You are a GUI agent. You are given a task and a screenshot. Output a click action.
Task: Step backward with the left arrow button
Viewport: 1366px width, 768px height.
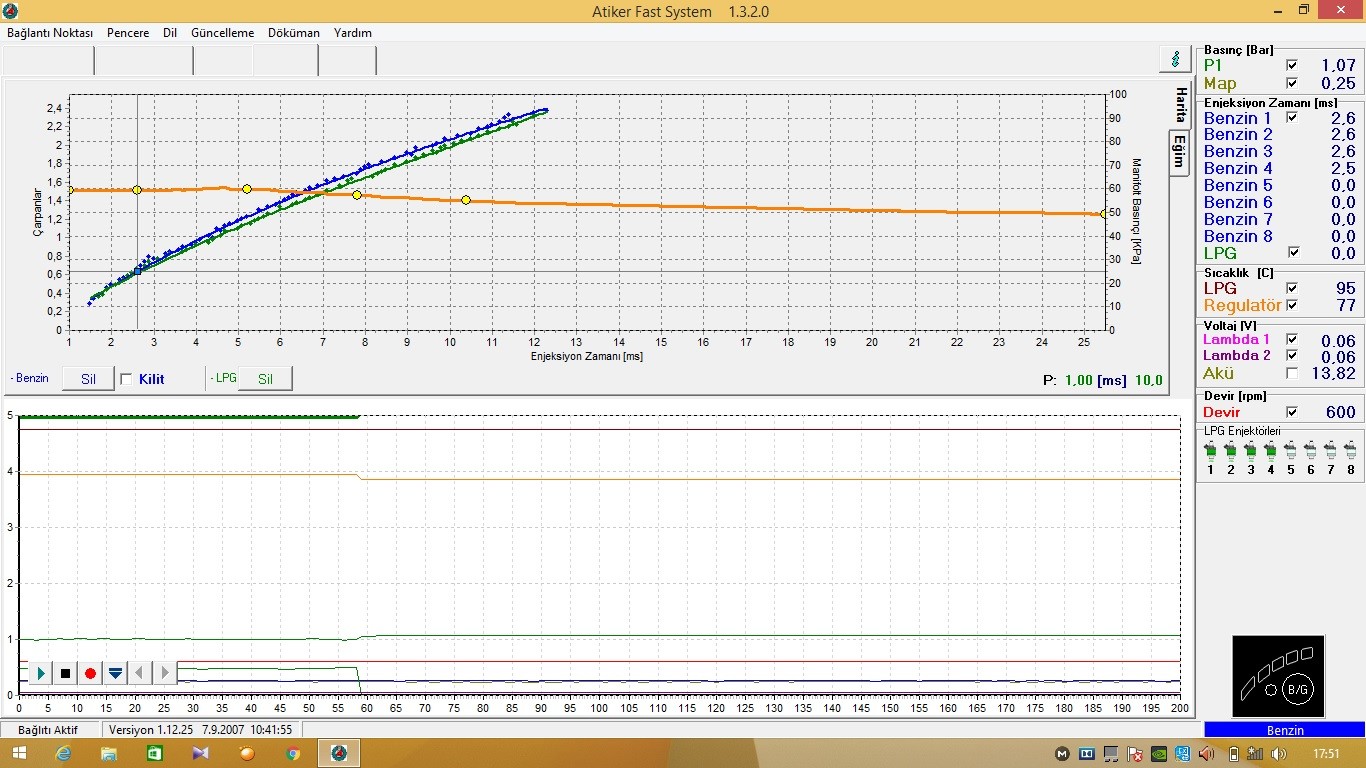pyautogui.click(x=140, y=673)
